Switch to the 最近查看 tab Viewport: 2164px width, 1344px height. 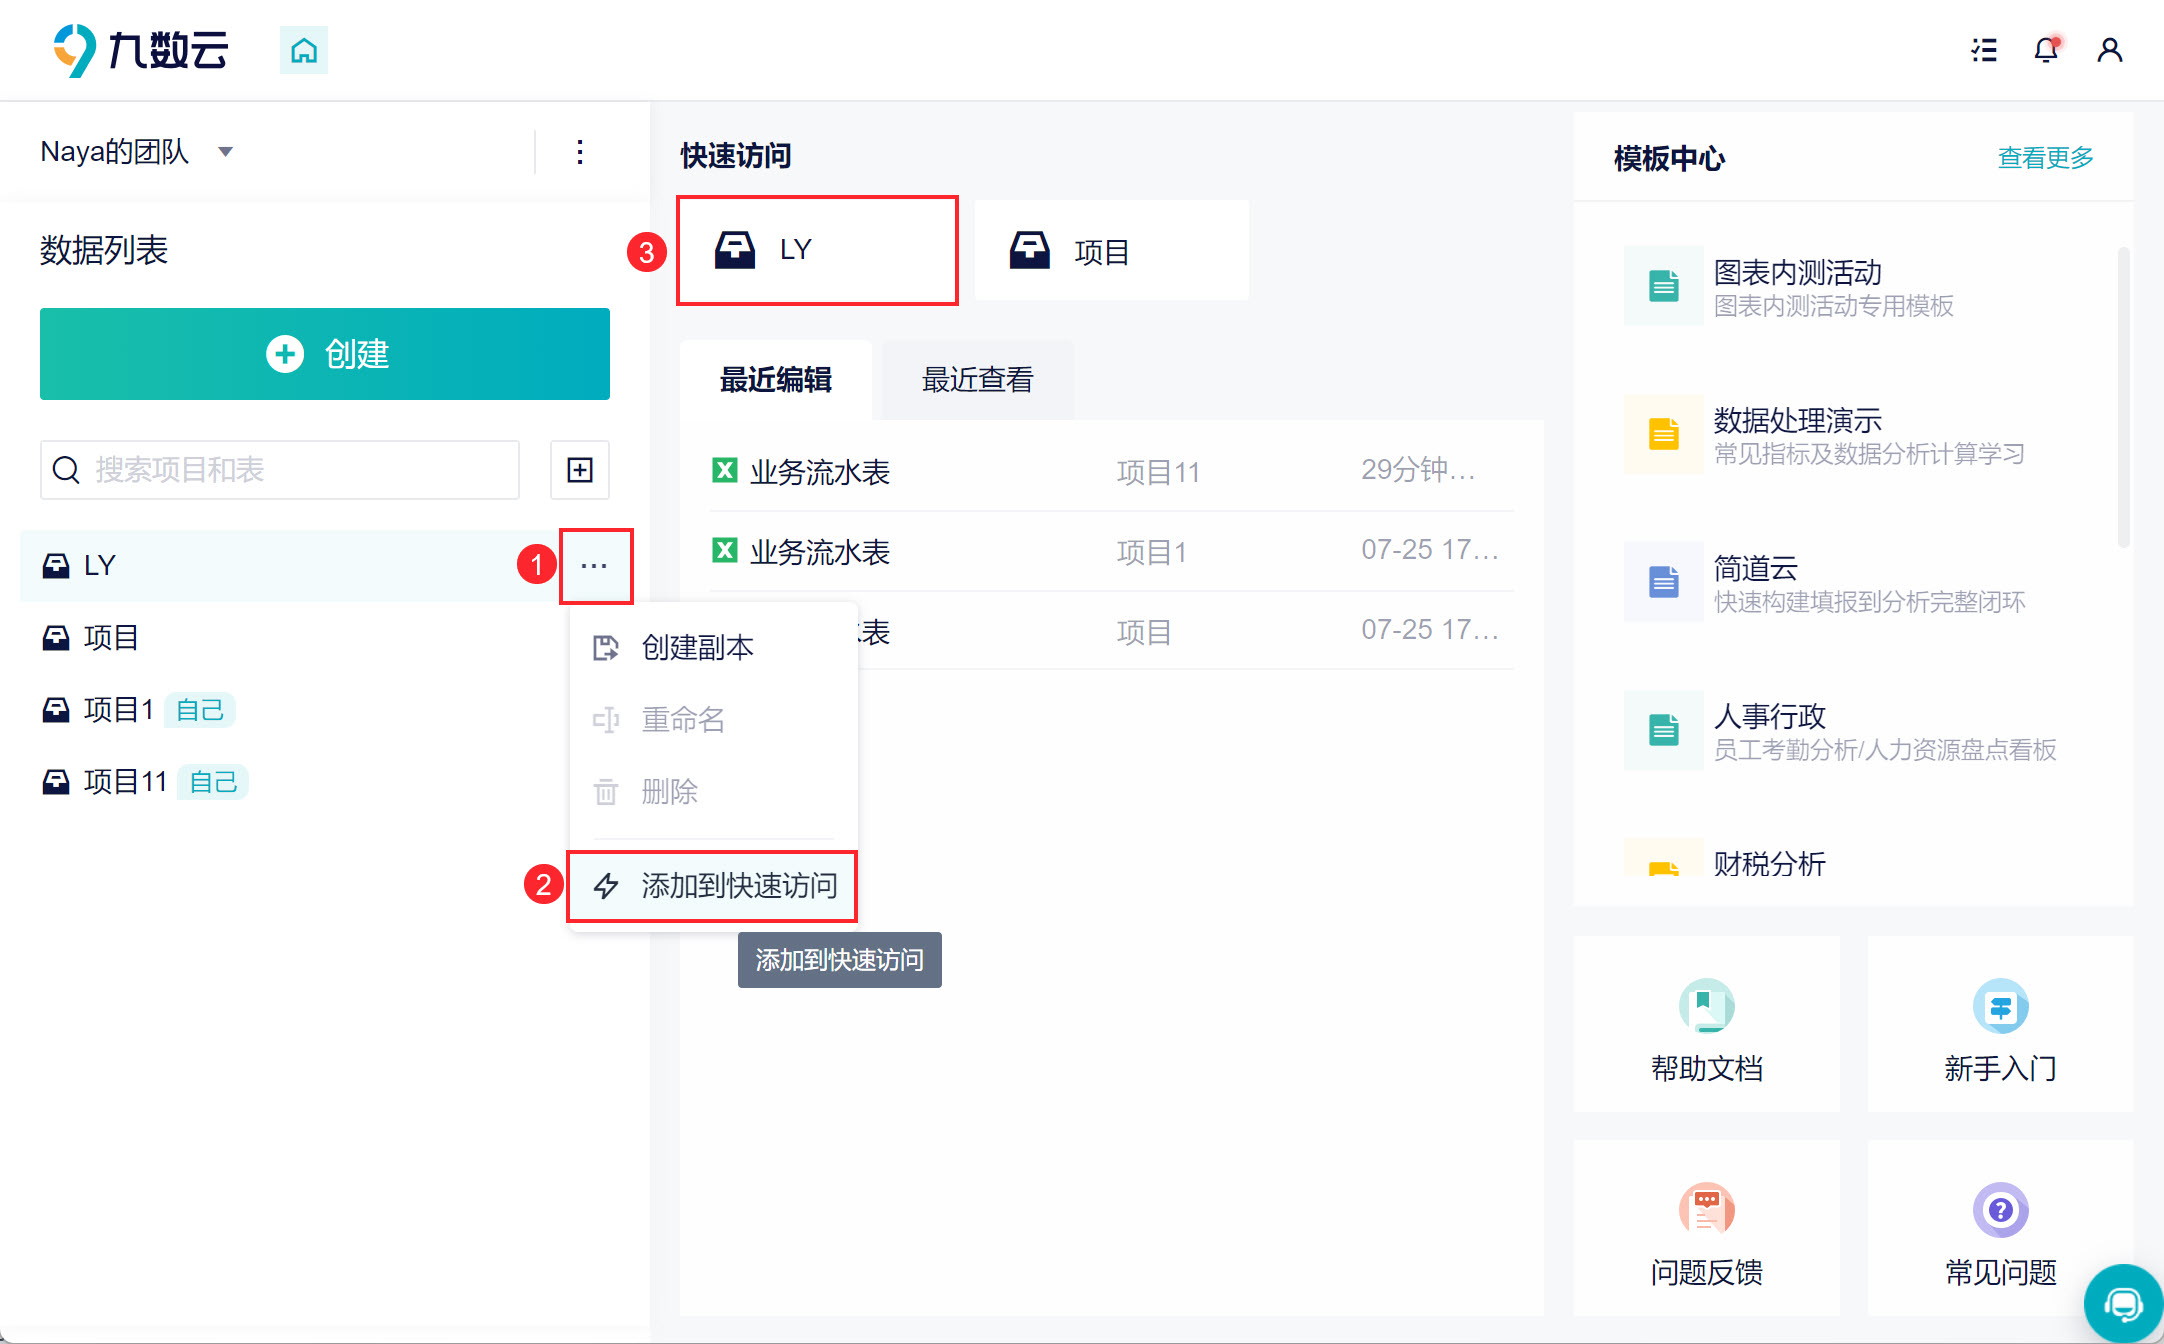(977, 380)
